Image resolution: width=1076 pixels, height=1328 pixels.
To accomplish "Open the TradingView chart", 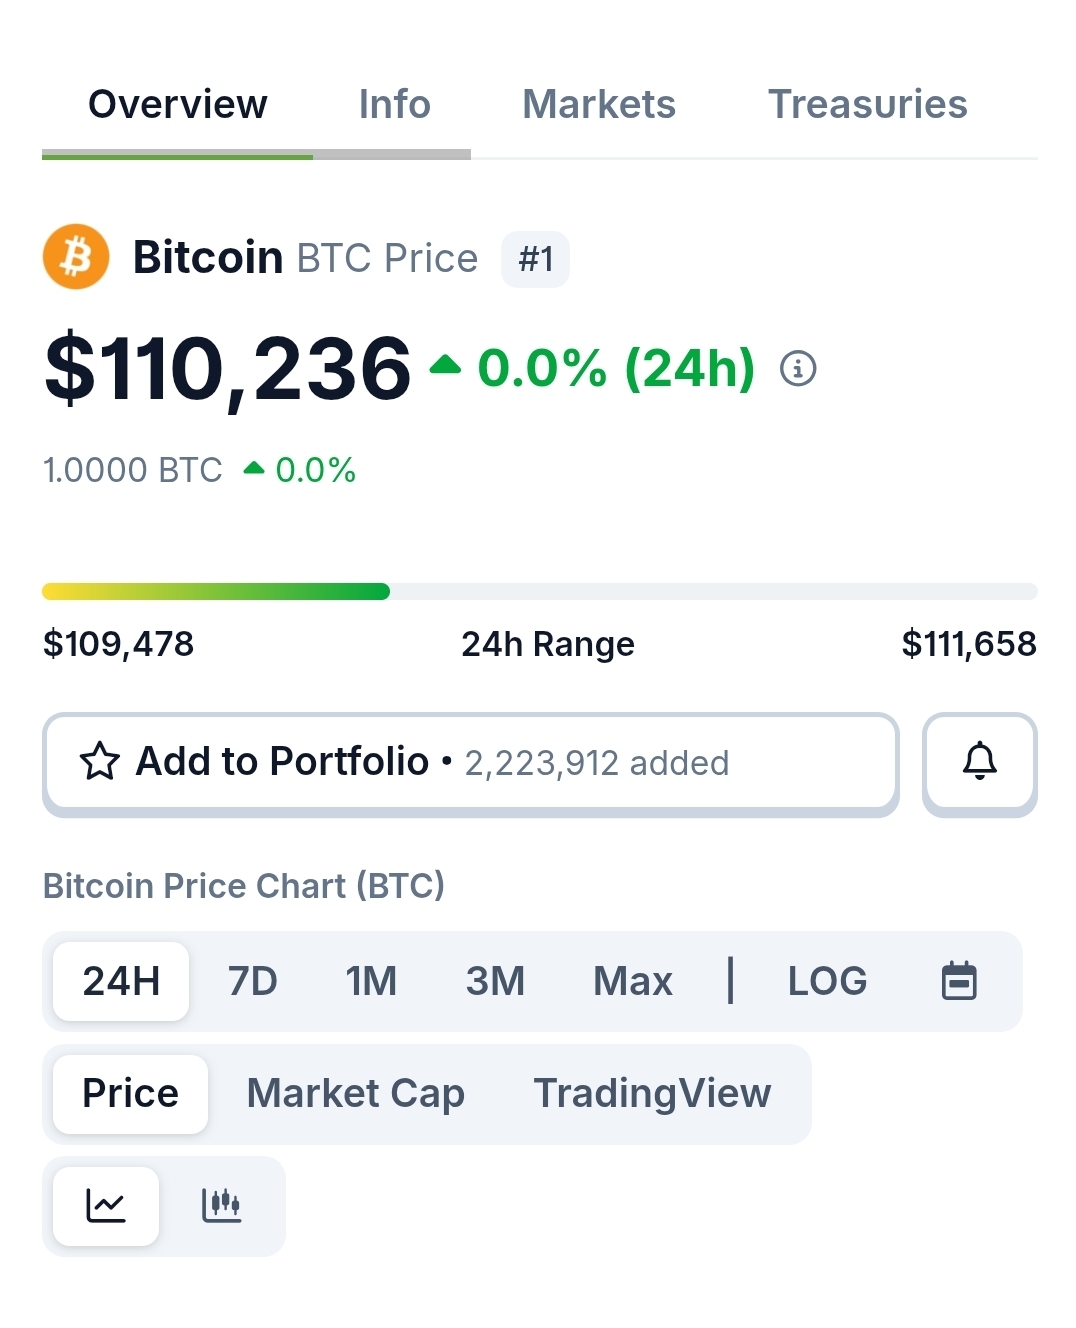I will [x=652, y=1093].
